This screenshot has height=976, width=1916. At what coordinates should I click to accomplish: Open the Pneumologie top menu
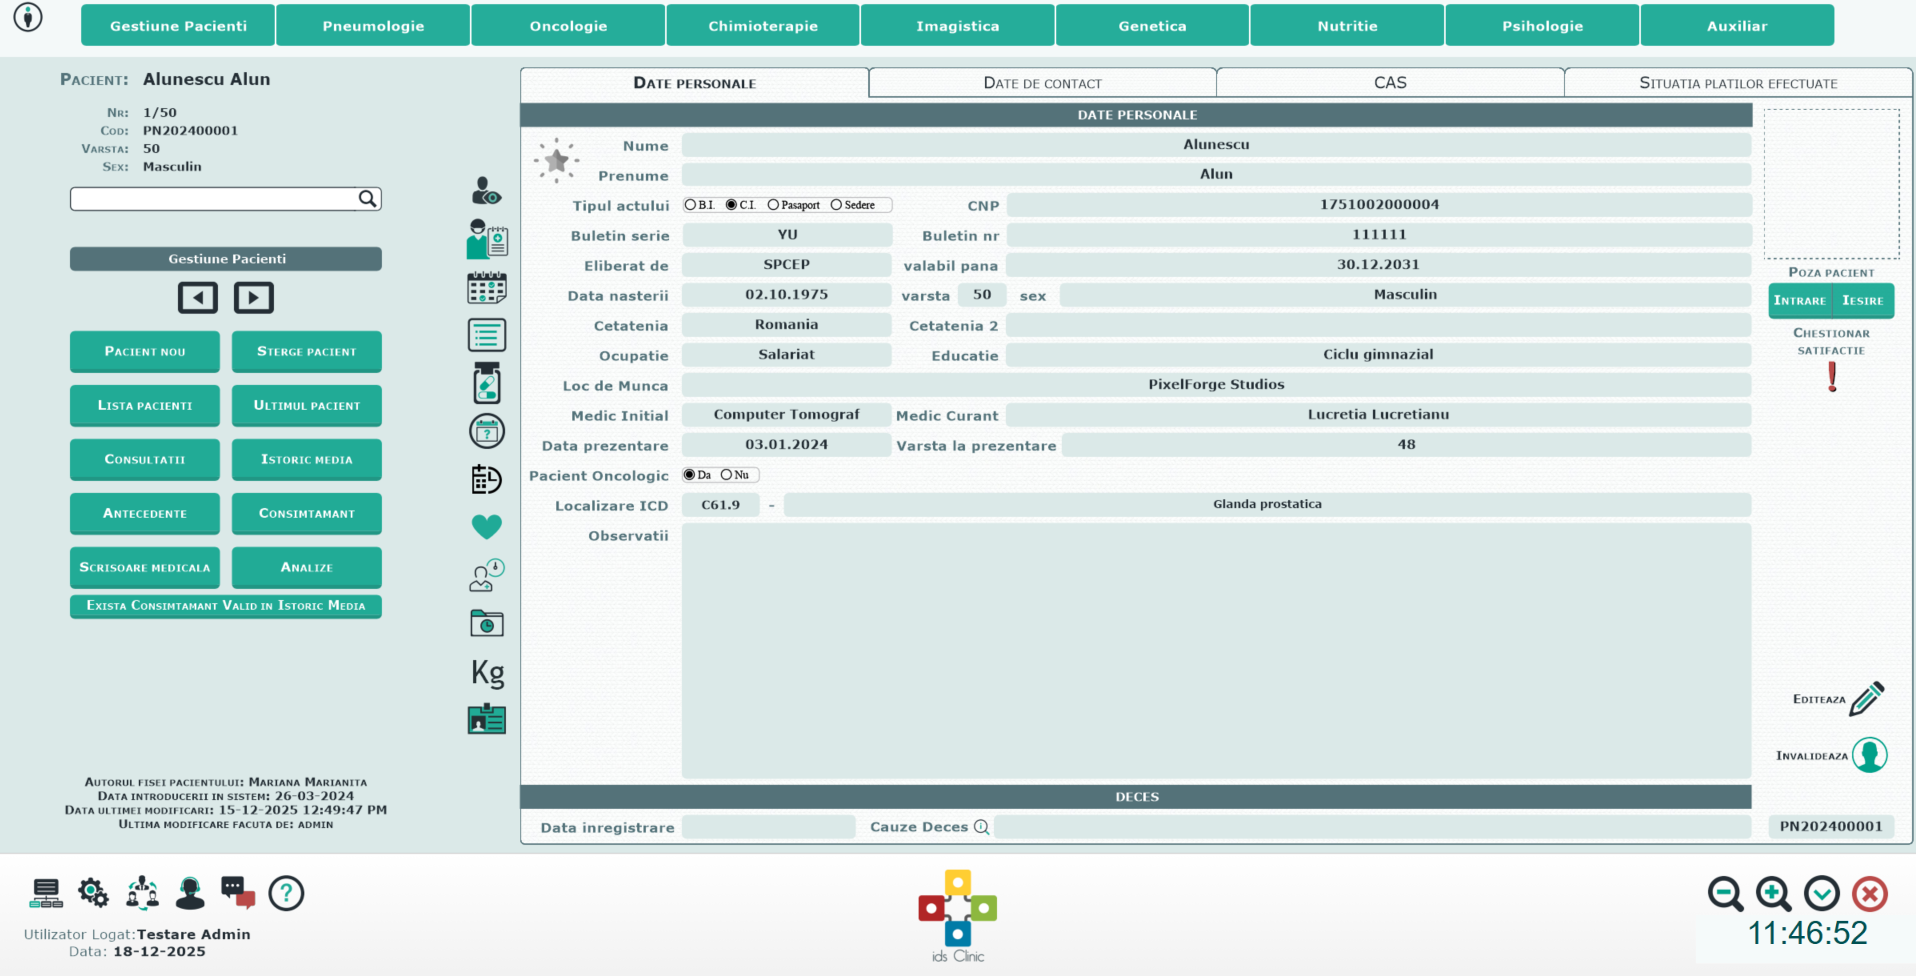373,26
